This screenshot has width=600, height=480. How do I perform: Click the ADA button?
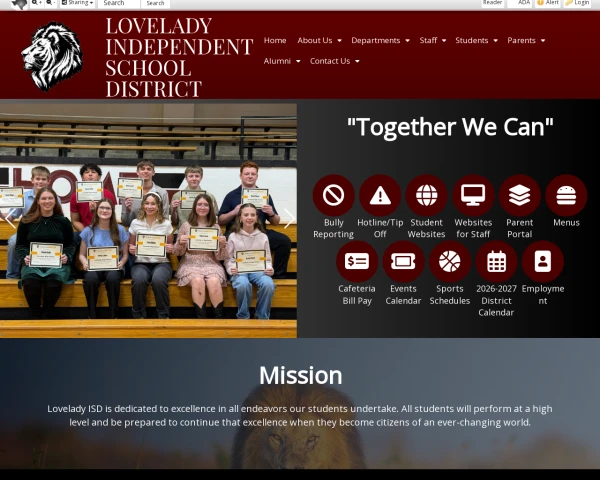[x=520, y=3]
